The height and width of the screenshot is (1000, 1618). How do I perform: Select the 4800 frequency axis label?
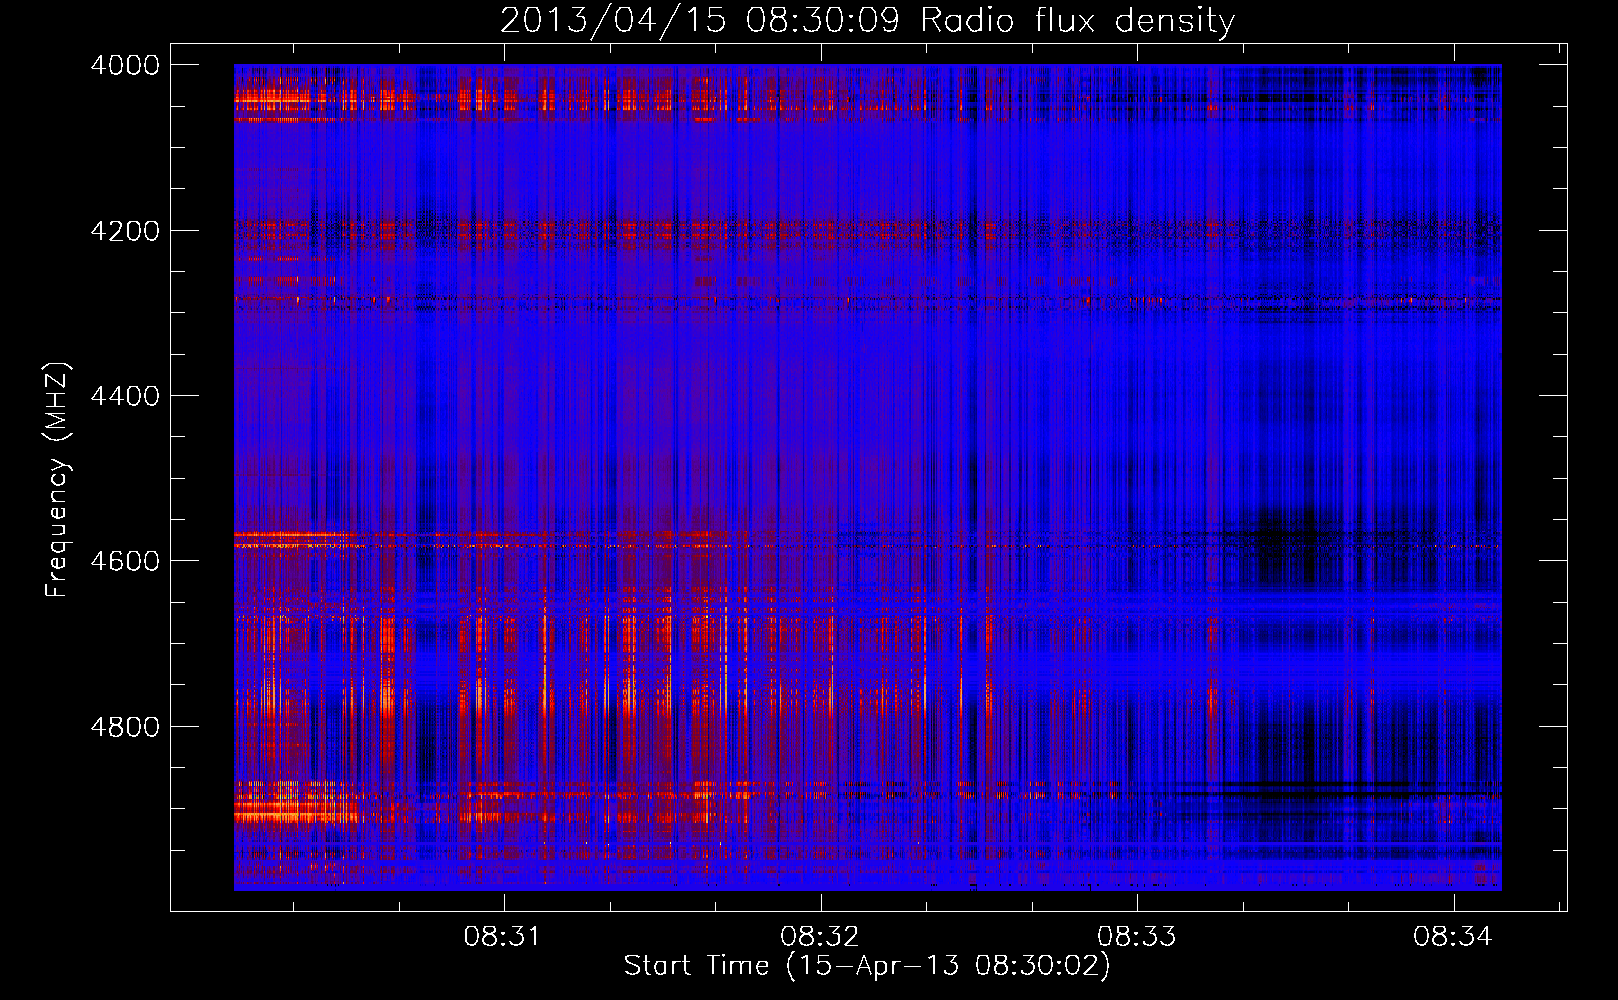click(125, 727)
